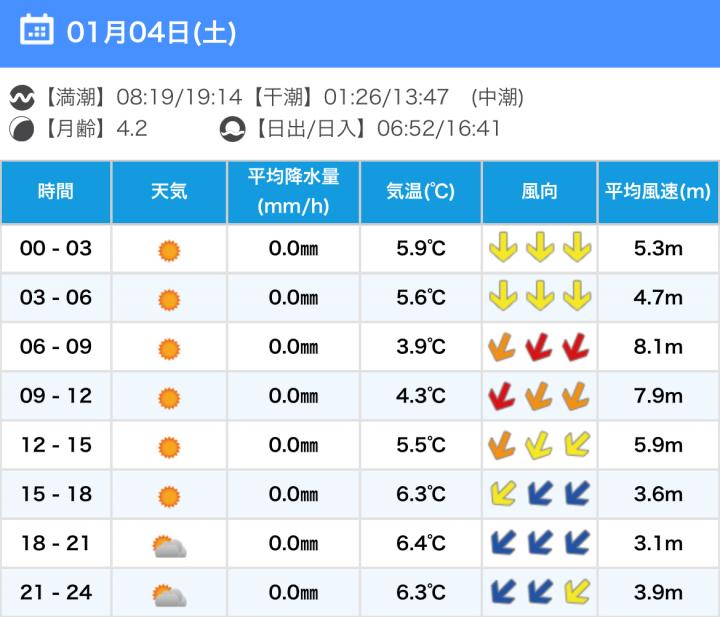Click the partly cloudy icon for 18 - 21
The image size is (720, 617).
click(169, 545)
